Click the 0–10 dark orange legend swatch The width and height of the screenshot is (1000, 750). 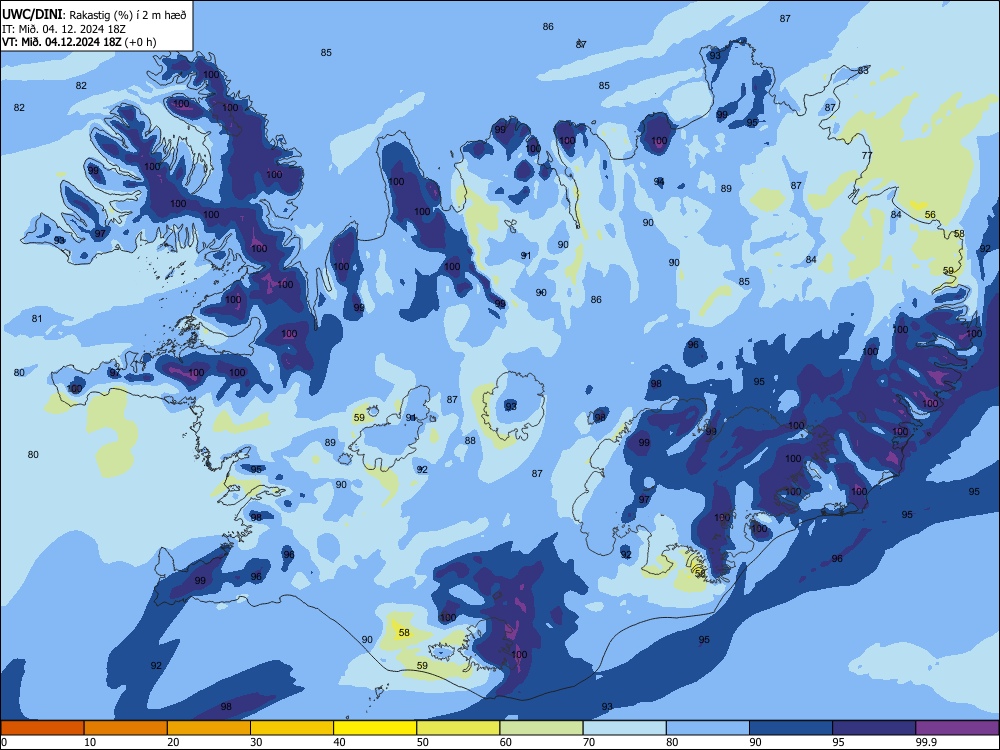click(x=42, y=728)
